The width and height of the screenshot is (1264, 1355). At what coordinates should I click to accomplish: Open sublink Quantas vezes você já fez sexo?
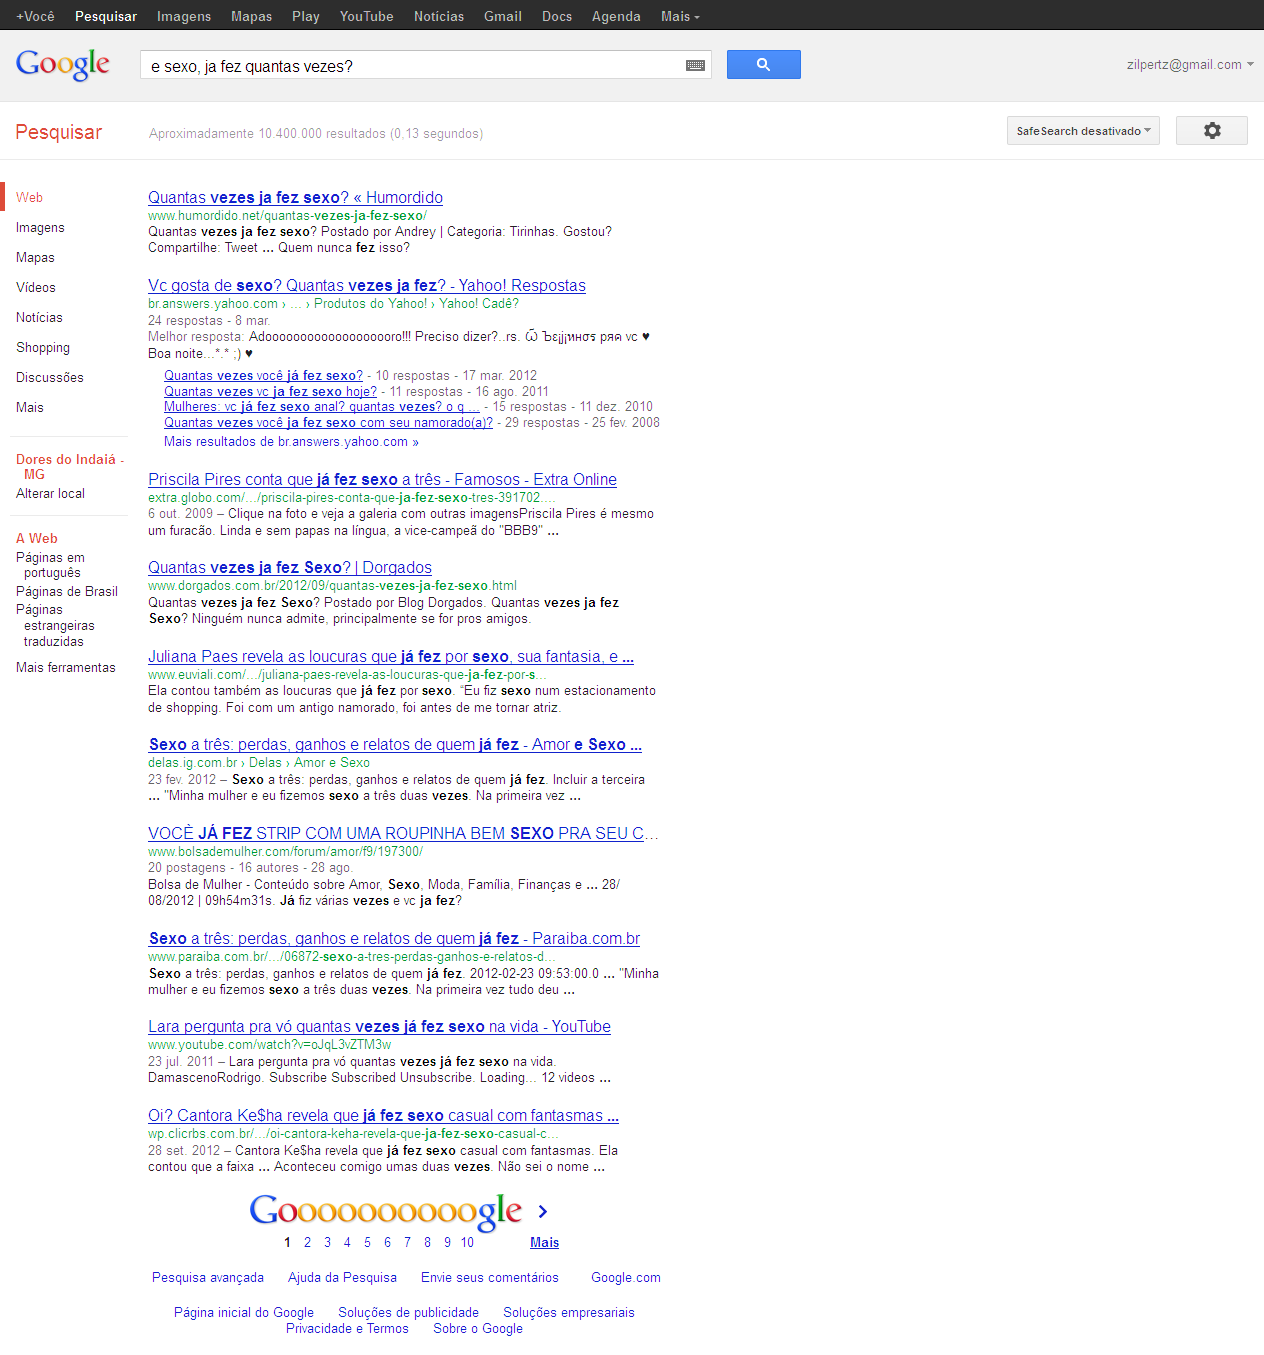pyautogui.click(x=263, y=375)
